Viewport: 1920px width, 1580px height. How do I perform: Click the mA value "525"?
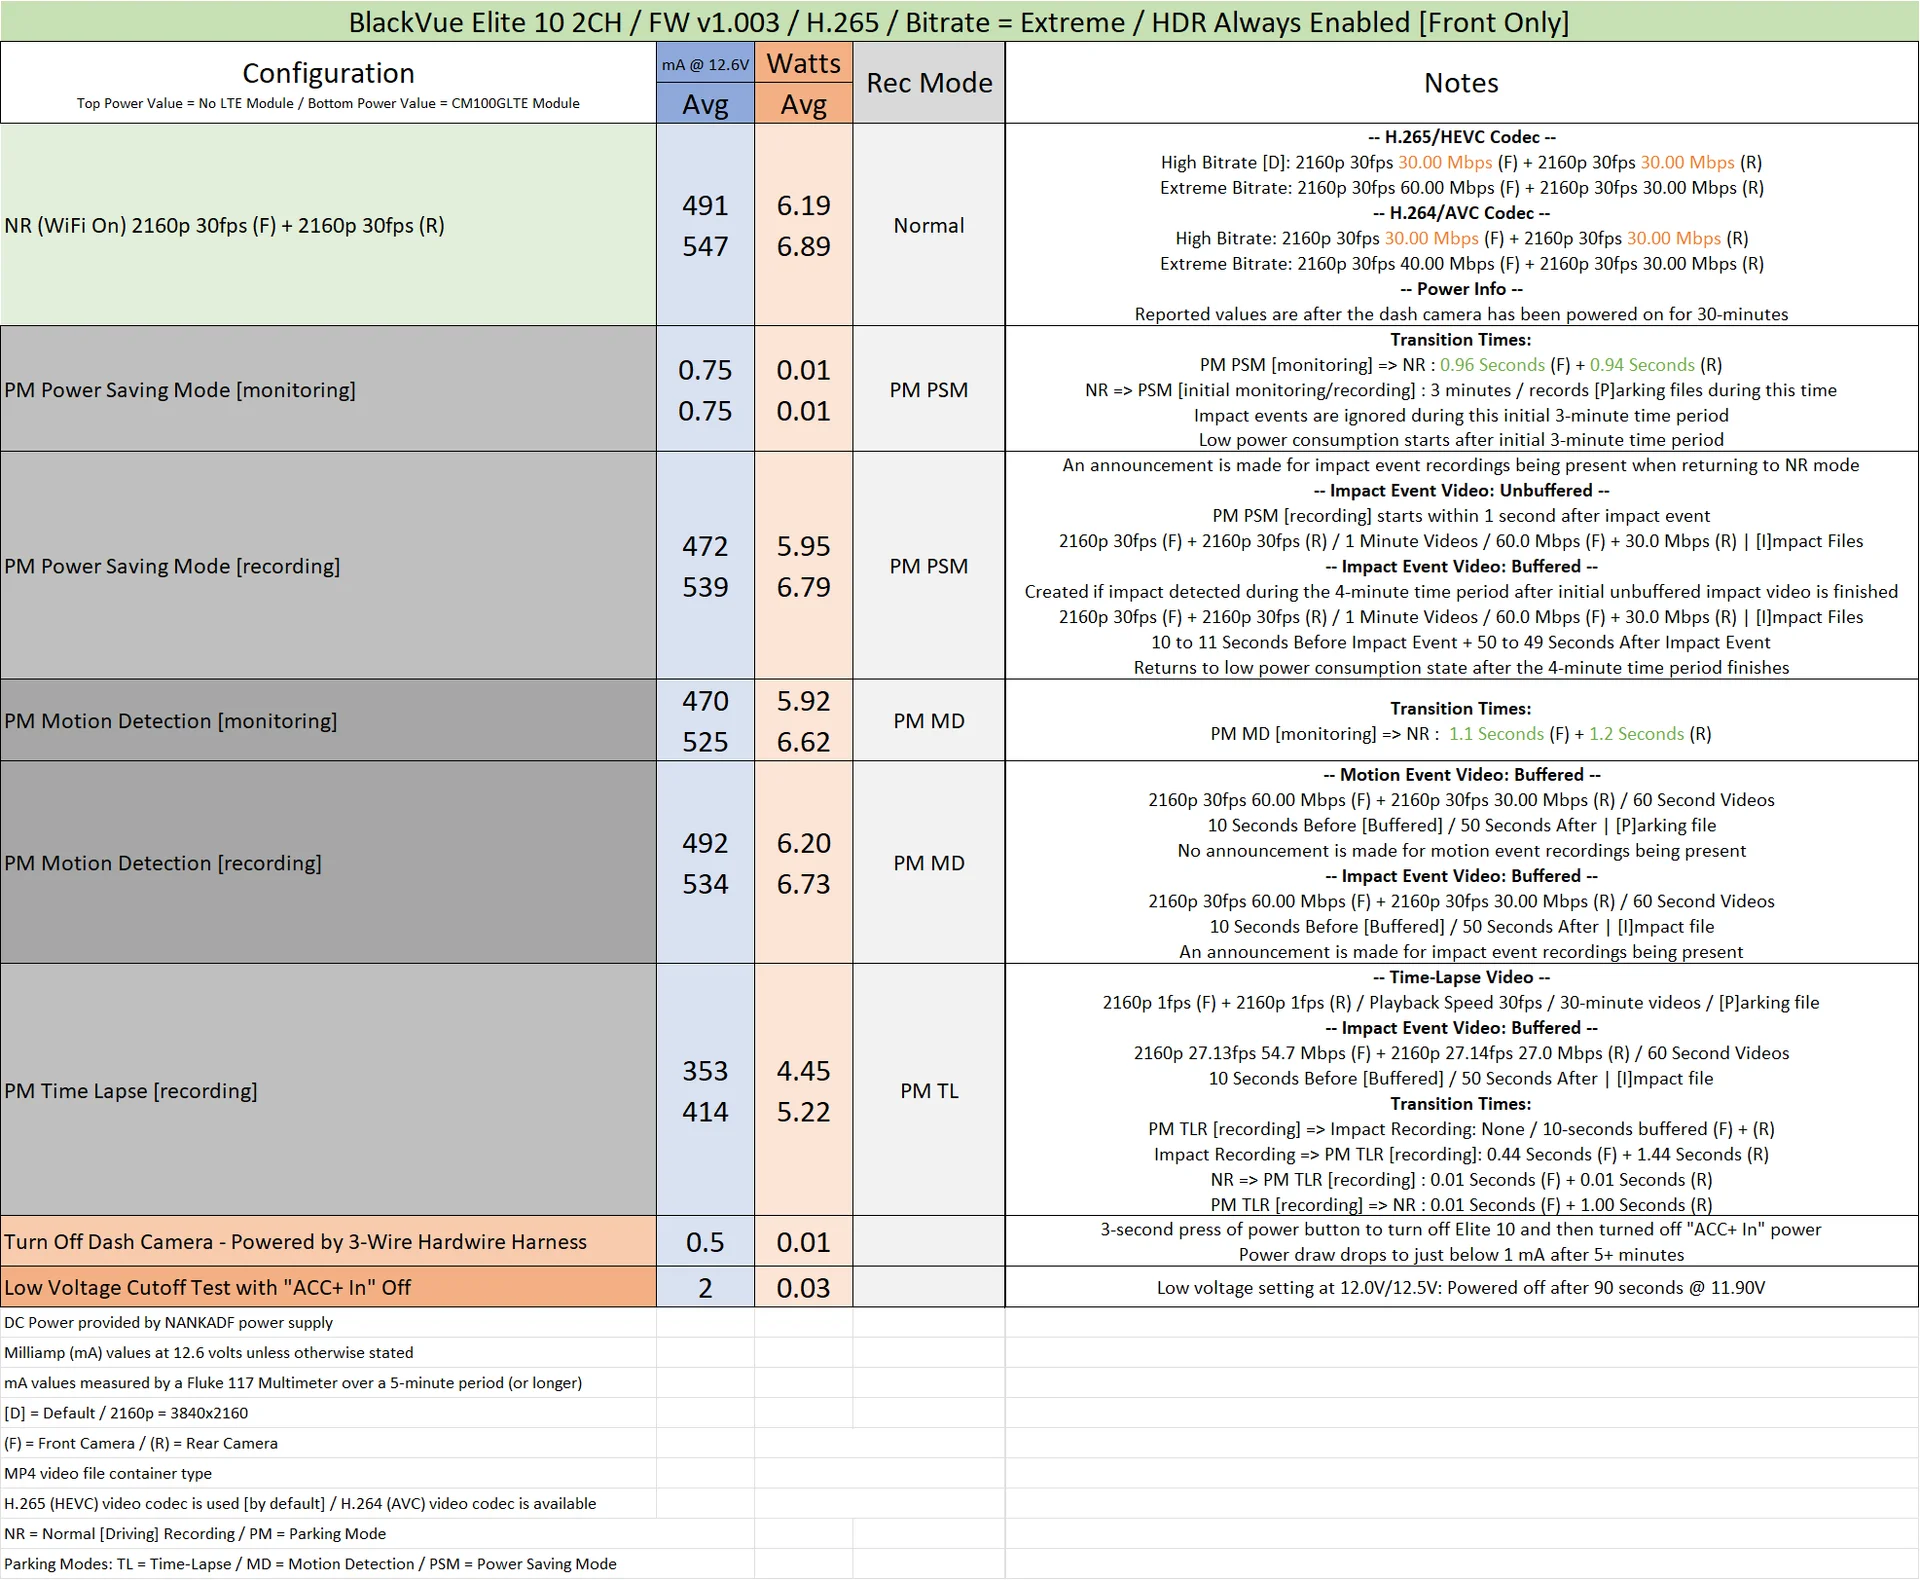click(705, 742)
